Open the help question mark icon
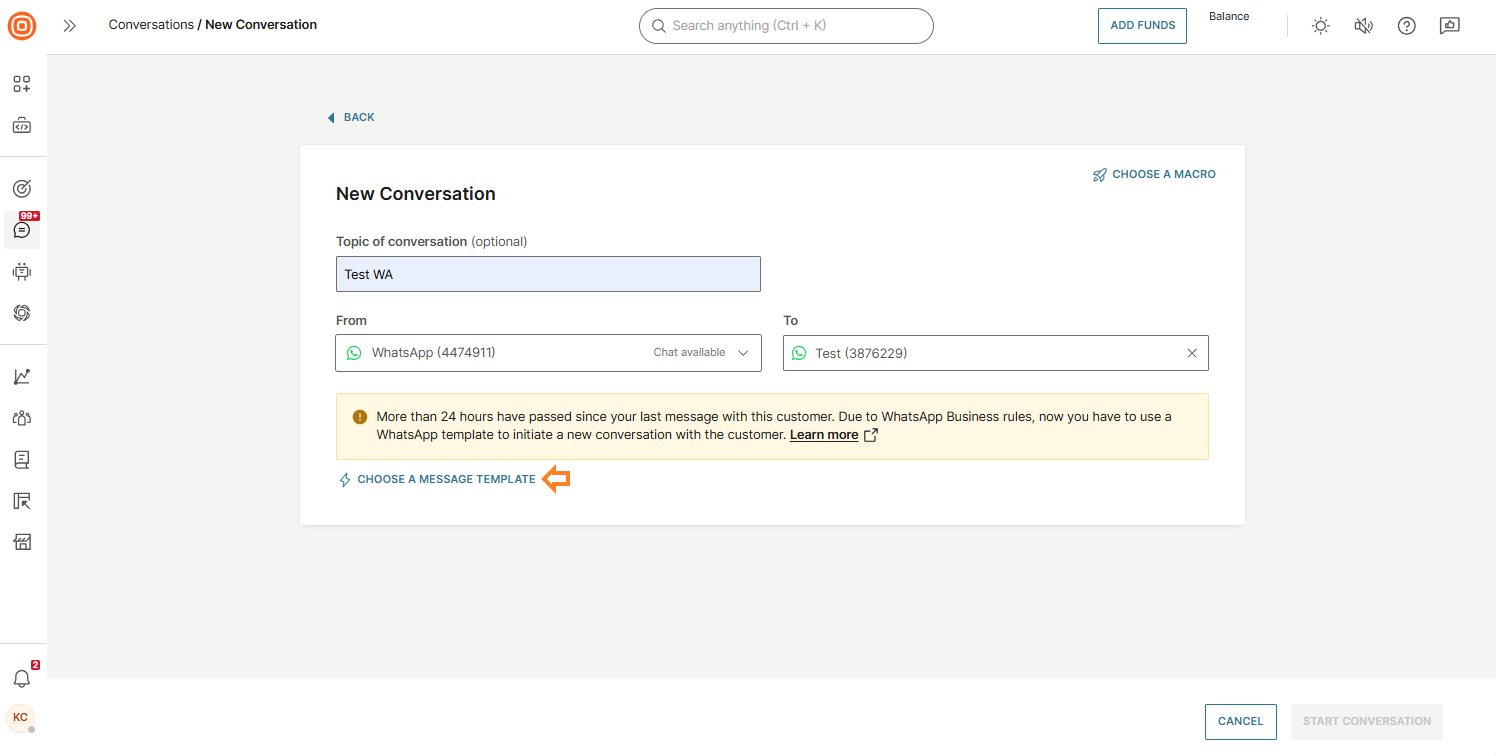 tap(1406, 26)
